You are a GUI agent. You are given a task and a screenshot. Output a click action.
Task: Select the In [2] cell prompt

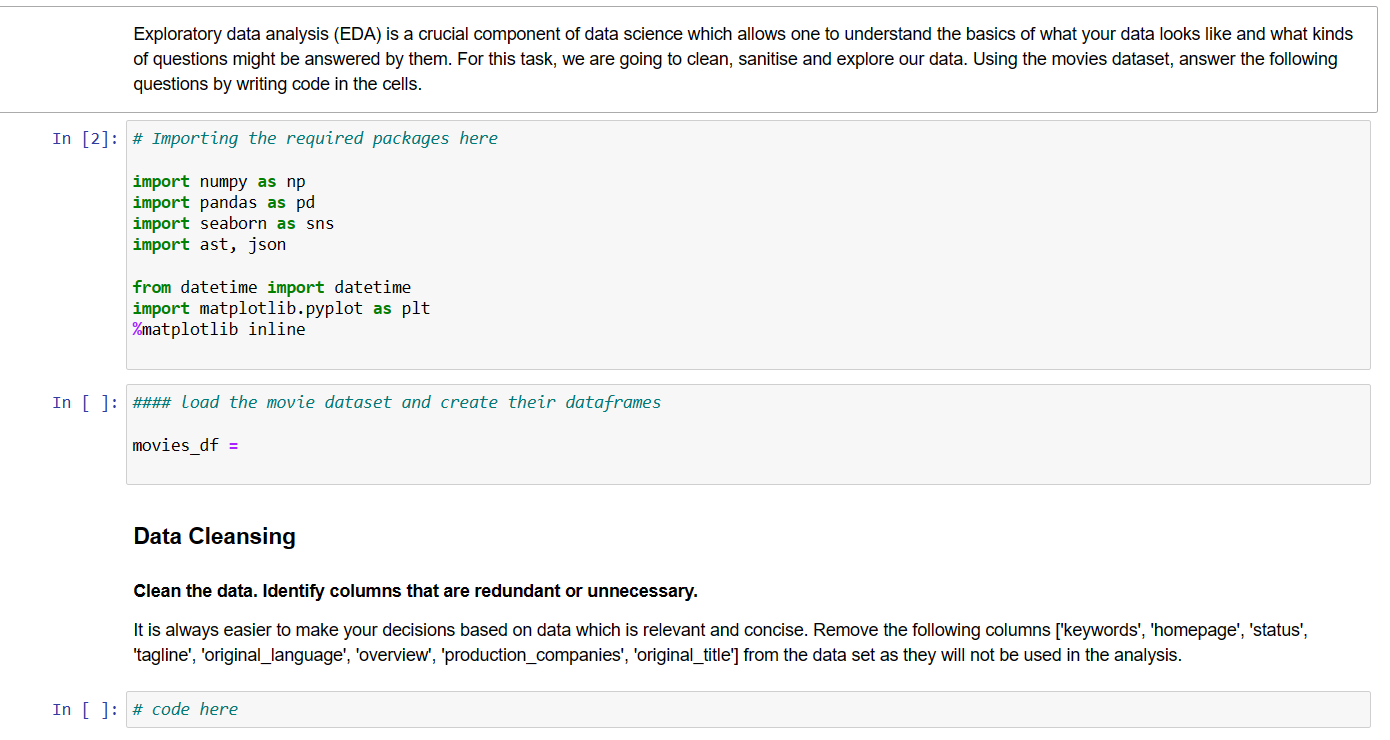(x=84, y=139)
